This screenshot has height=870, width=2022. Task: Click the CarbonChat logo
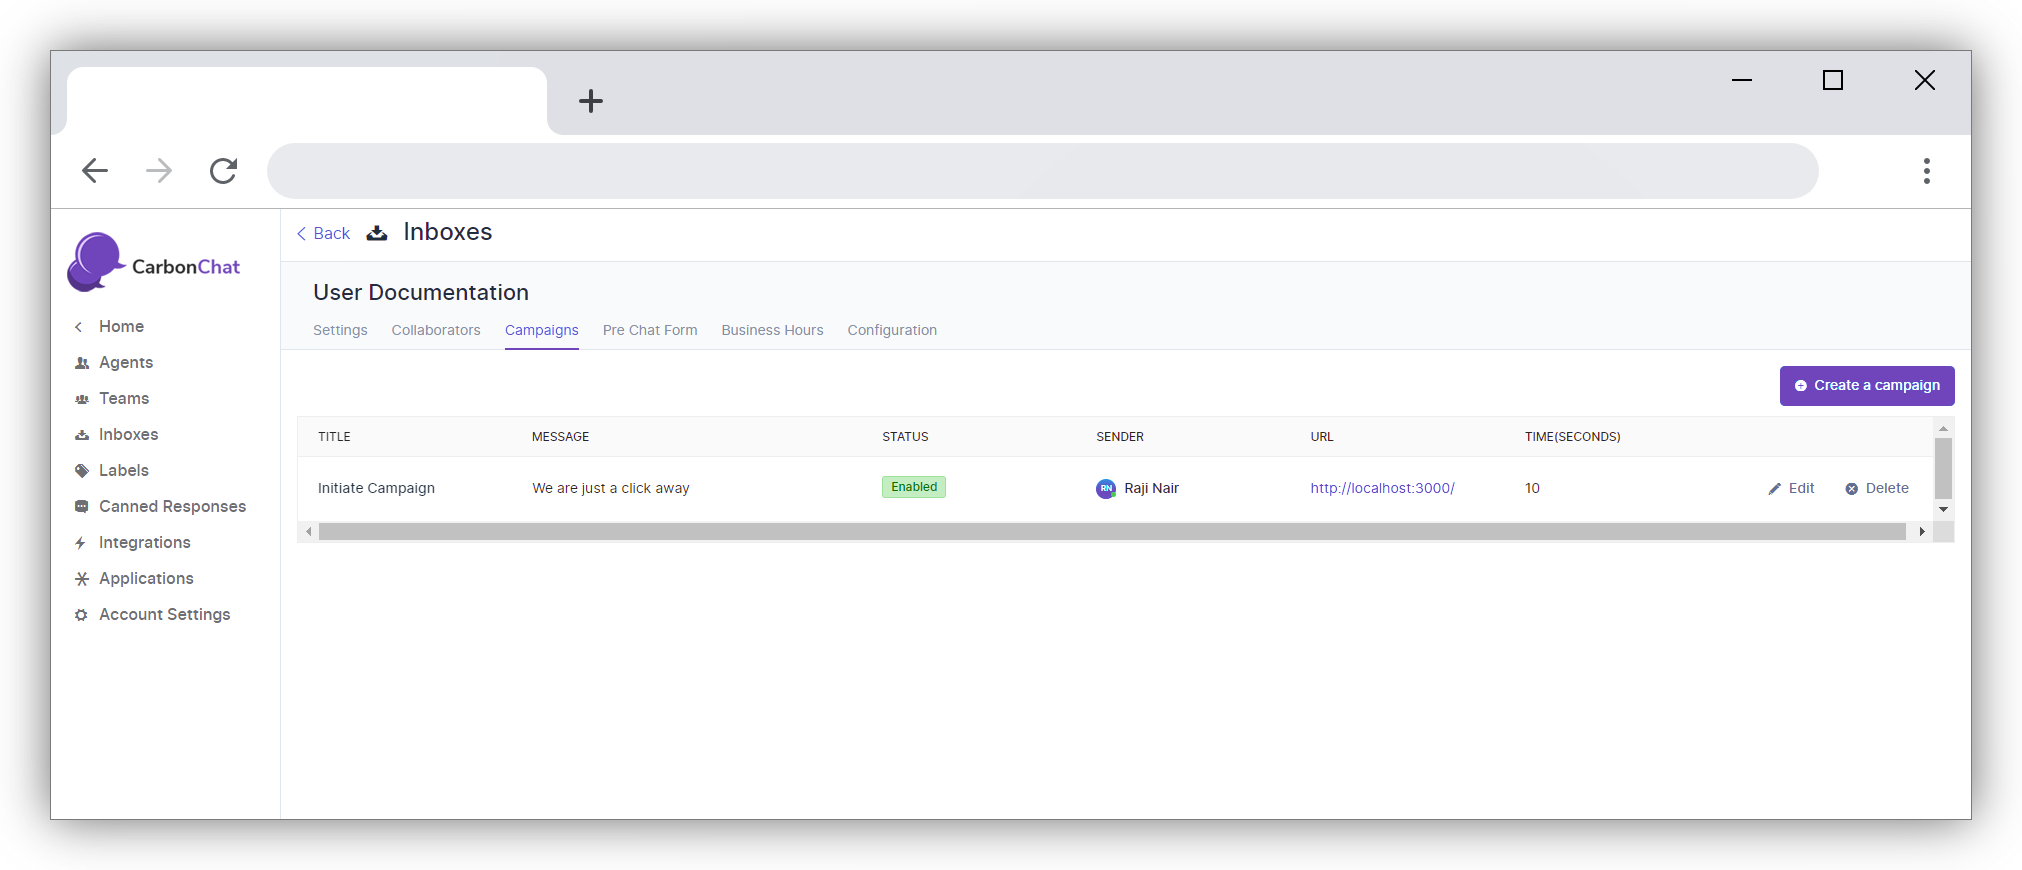[x=154, y=264]
